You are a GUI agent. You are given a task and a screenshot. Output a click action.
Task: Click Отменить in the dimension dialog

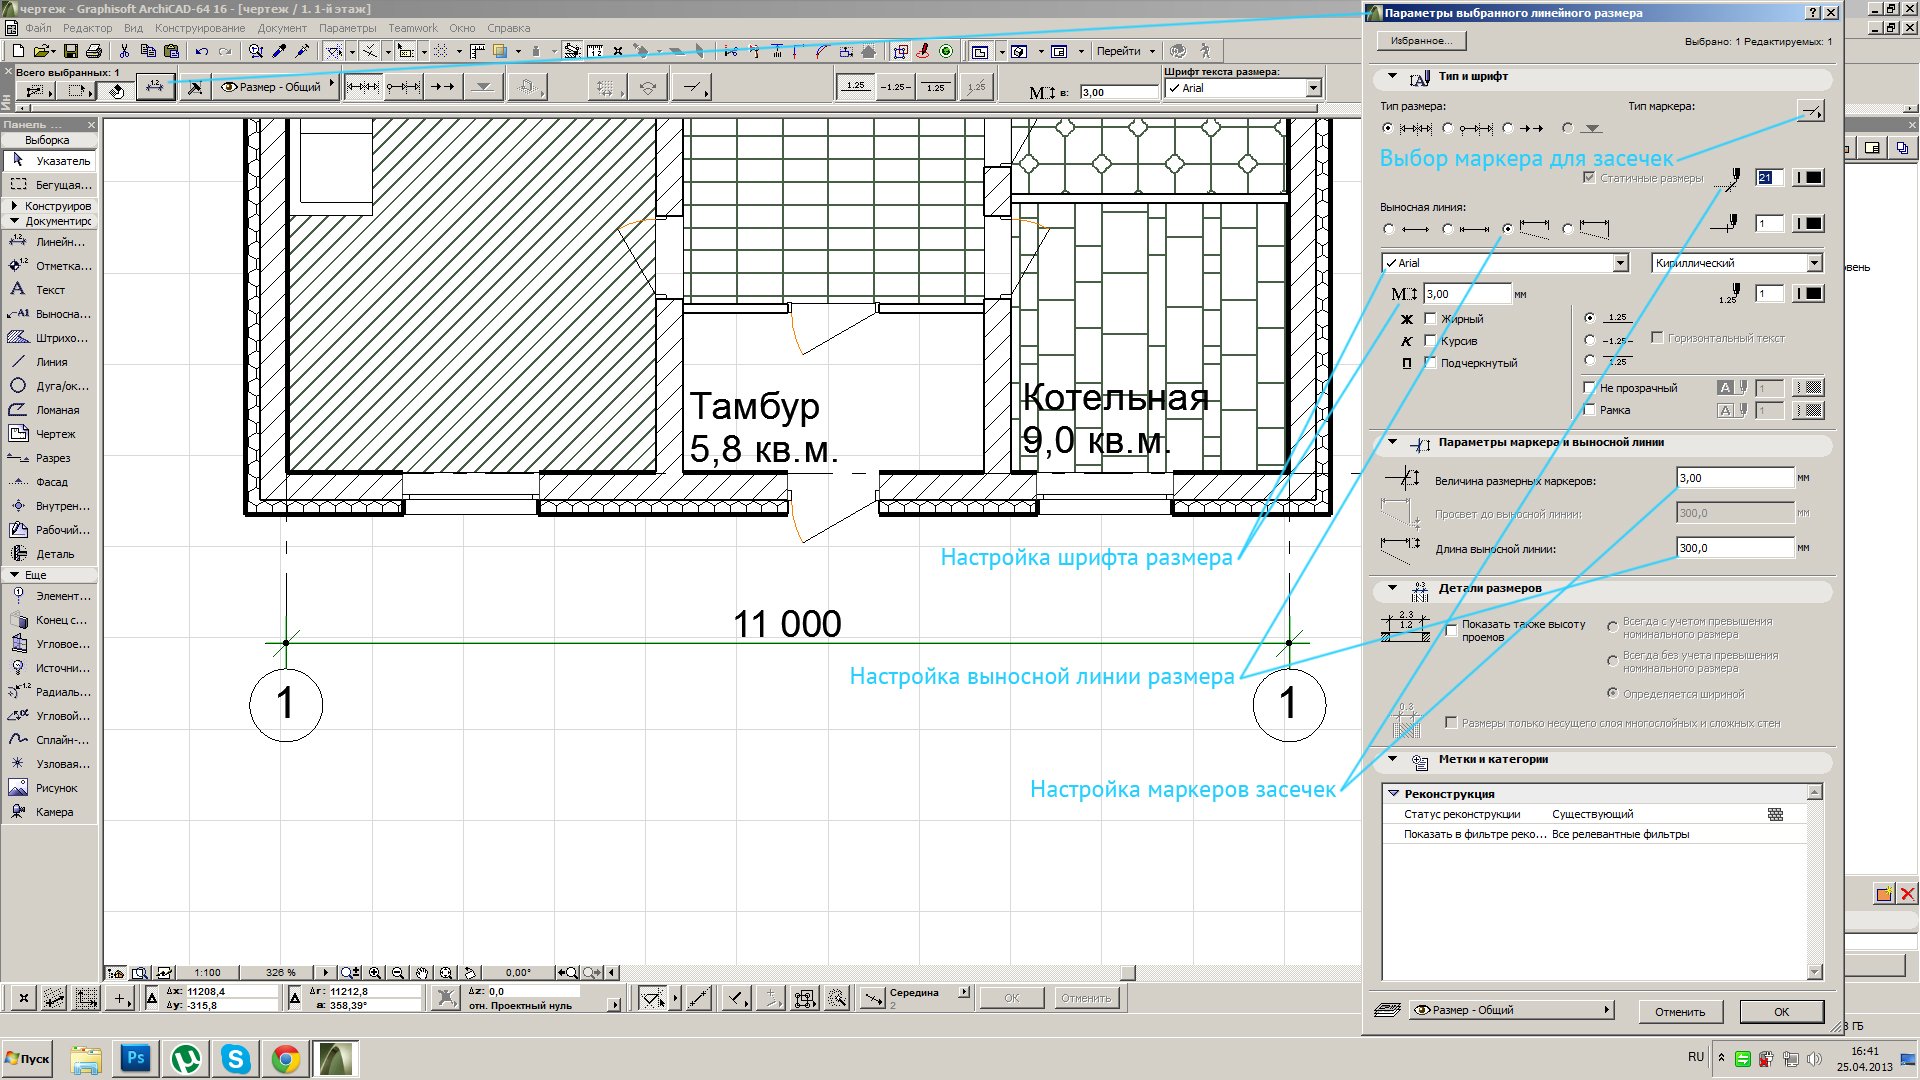click(1680, 1011)
